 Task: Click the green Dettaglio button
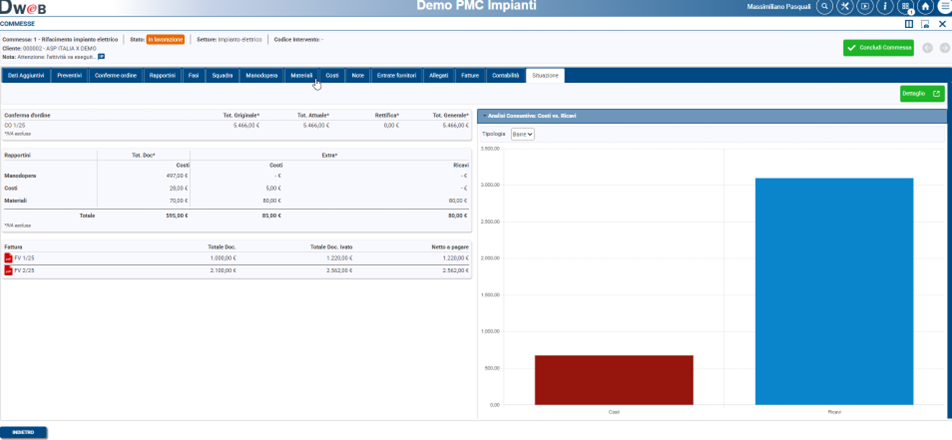tap(921, 94)
